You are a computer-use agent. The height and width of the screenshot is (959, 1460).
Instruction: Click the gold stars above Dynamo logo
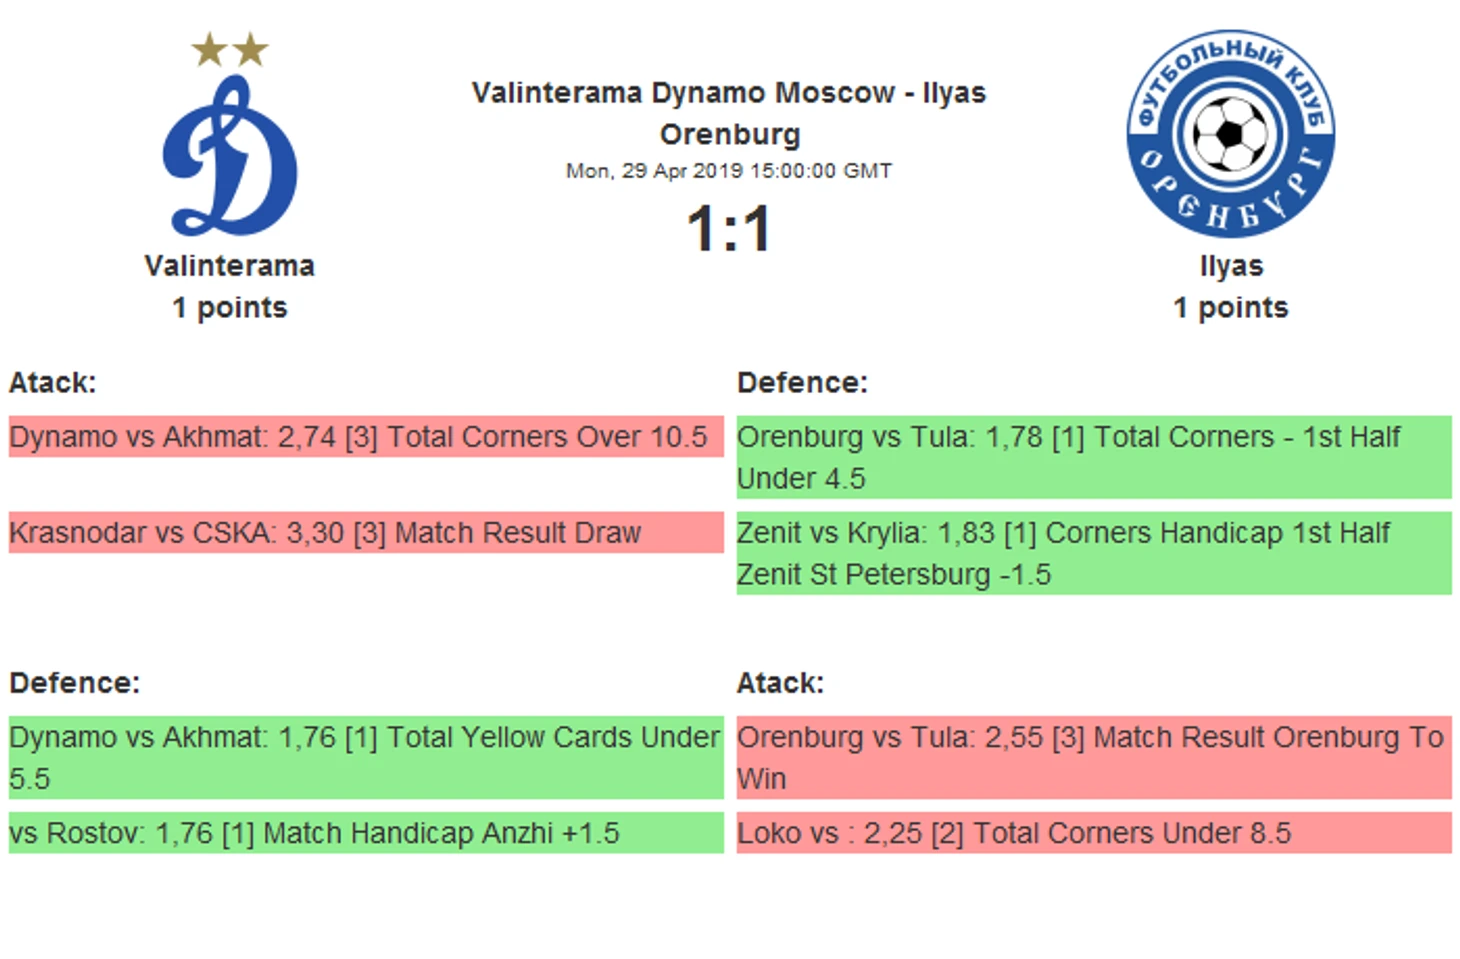[230, 49]
